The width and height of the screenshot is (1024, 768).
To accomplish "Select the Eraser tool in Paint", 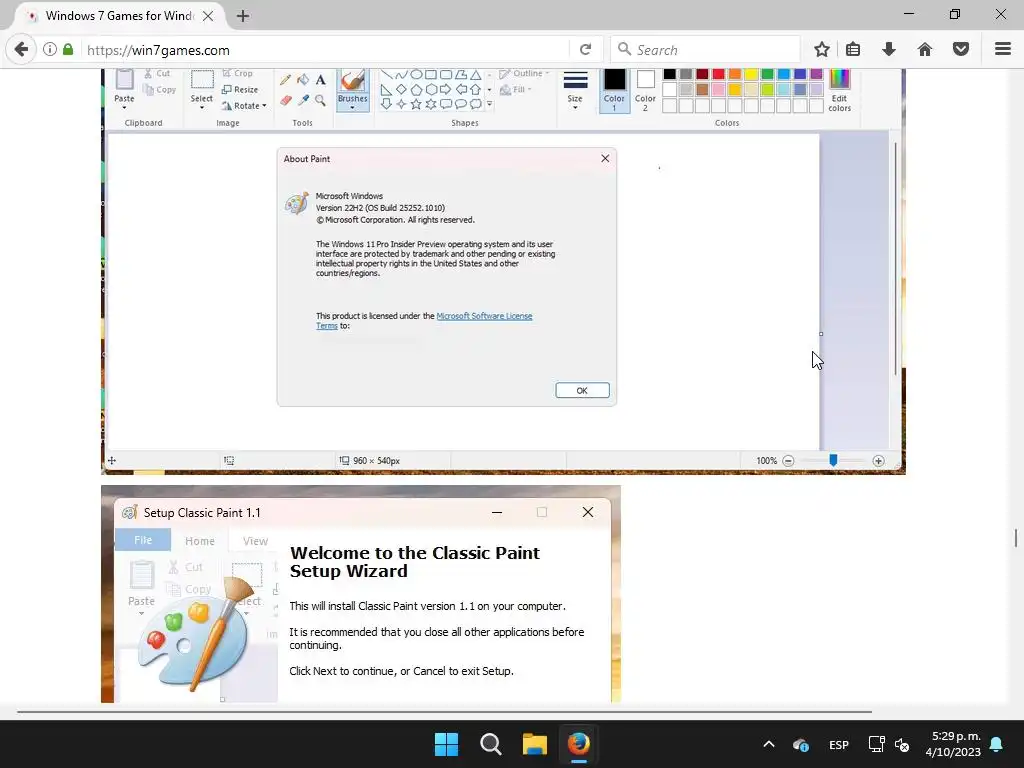I will click(x=285, y=100).
